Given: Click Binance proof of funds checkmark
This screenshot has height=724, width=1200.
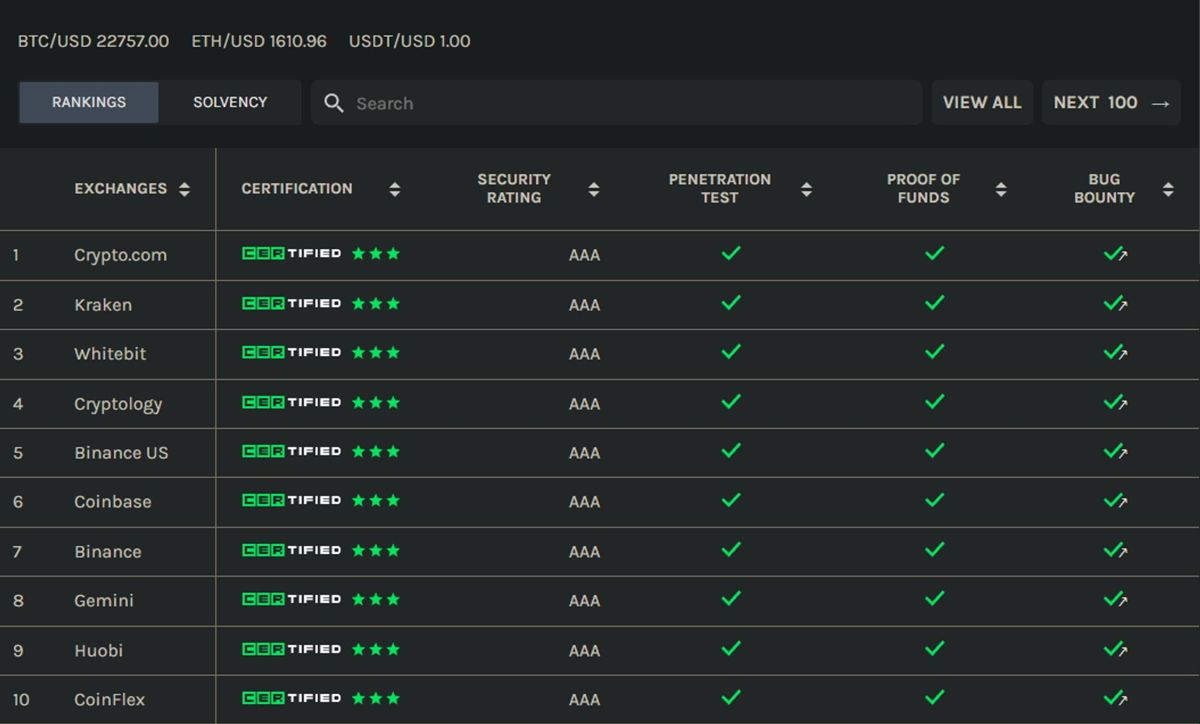Looking at the screenshot, I should [934, 550].
